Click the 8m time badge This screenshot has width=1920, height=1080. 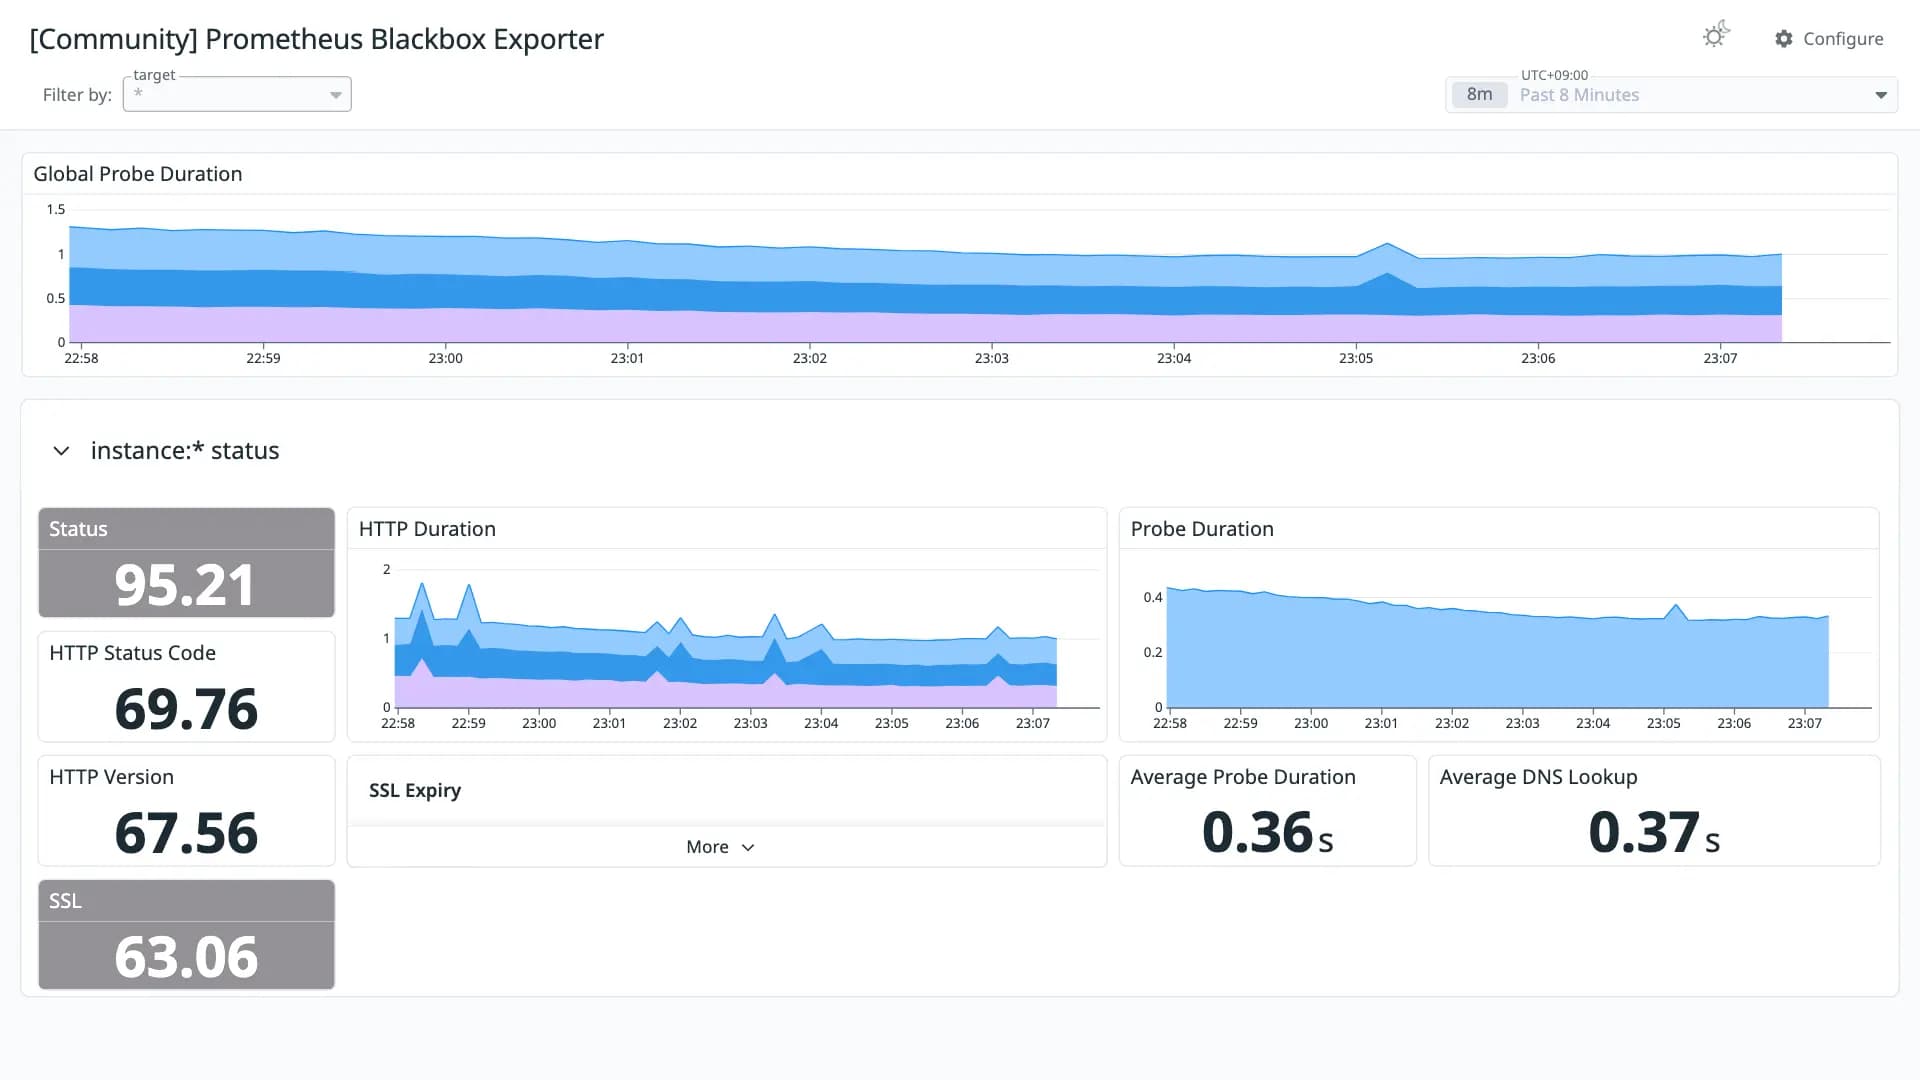pyautogui.click(x=1479, y=95)
